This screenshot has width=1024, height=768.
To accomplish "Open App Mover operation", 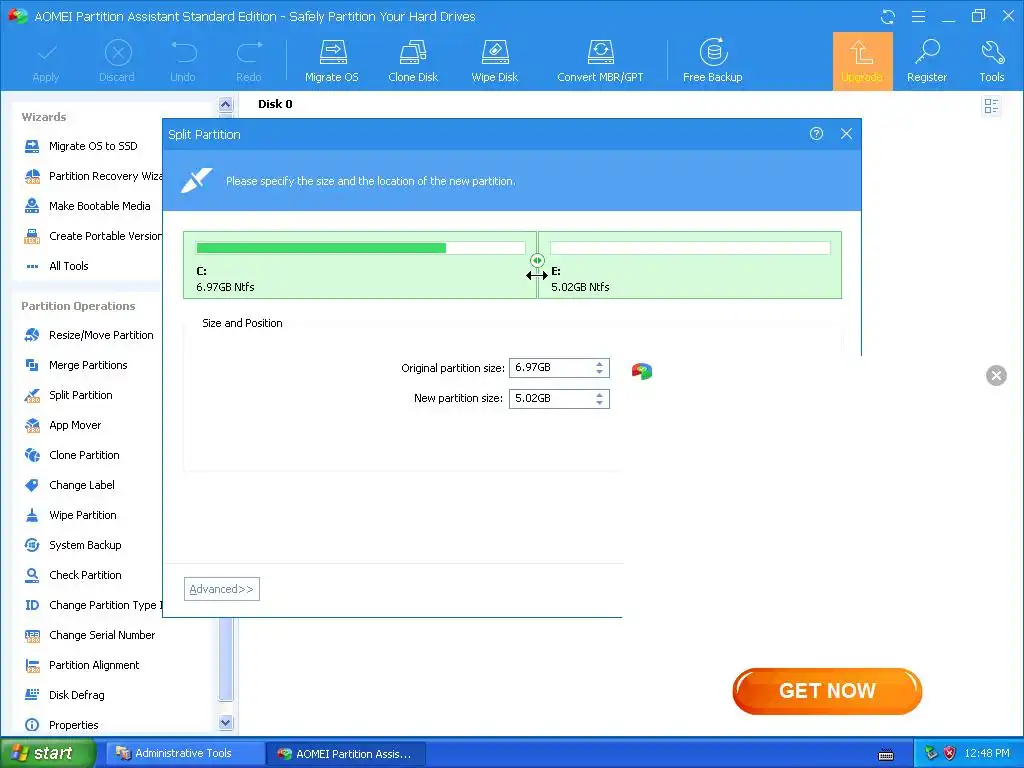I will 63,425.
